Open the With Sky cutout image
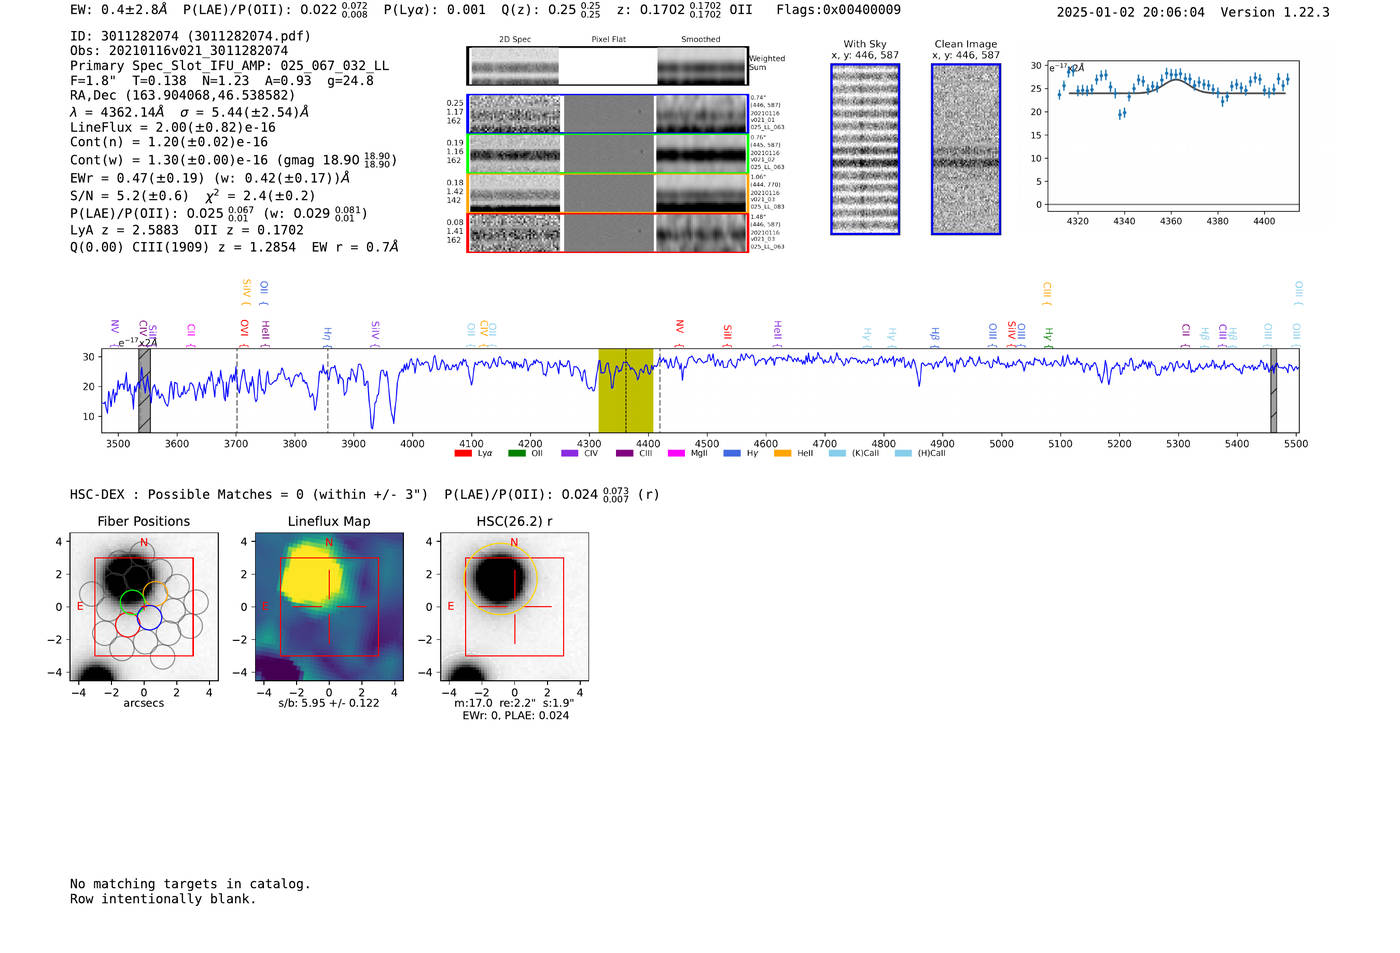 click(x=865, y=149)
